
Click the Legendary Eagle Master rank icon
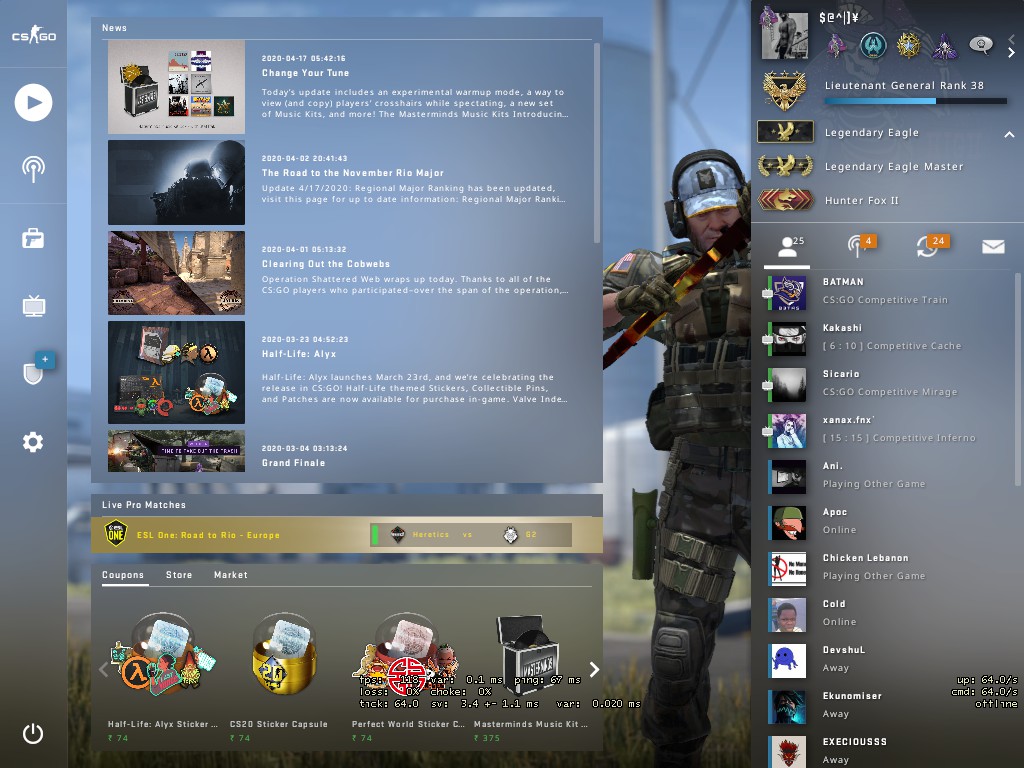(785, 166)
